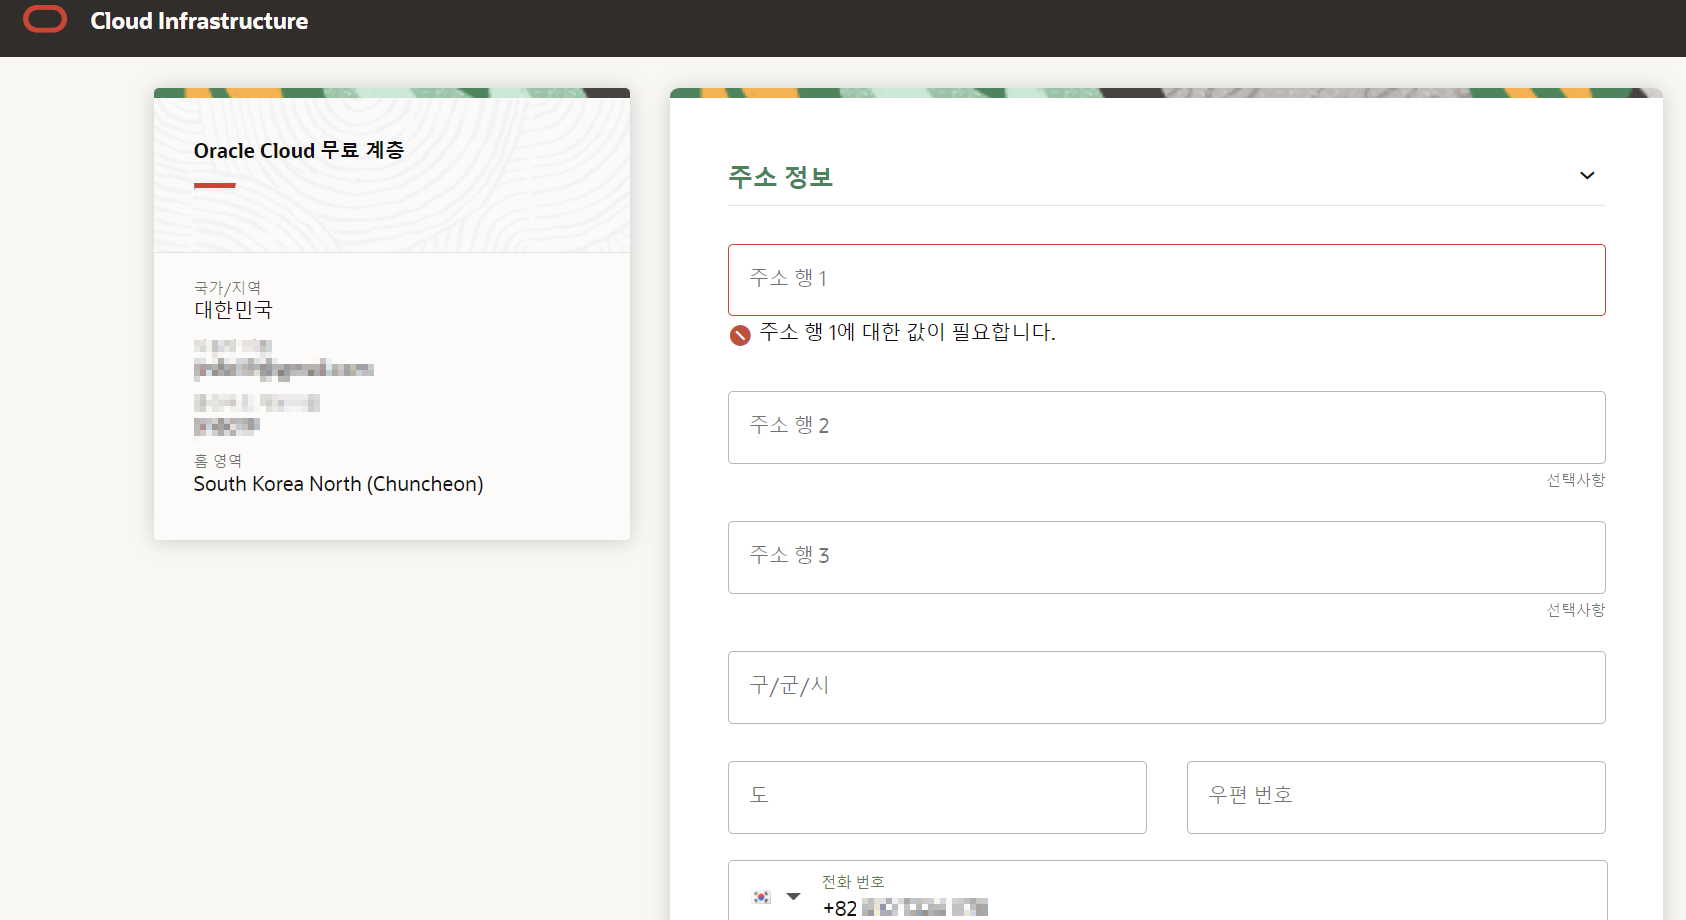Click the 주소 정보 section heading
This screenshot has height=920, width=1686.
780,177
